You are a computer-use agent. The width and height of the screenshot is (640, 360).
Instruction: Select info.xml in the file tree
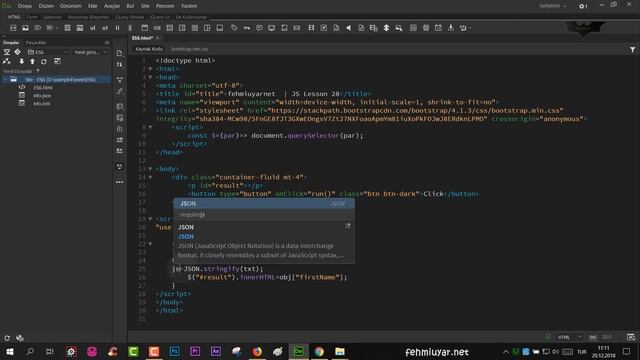click(x=42, y=104)
